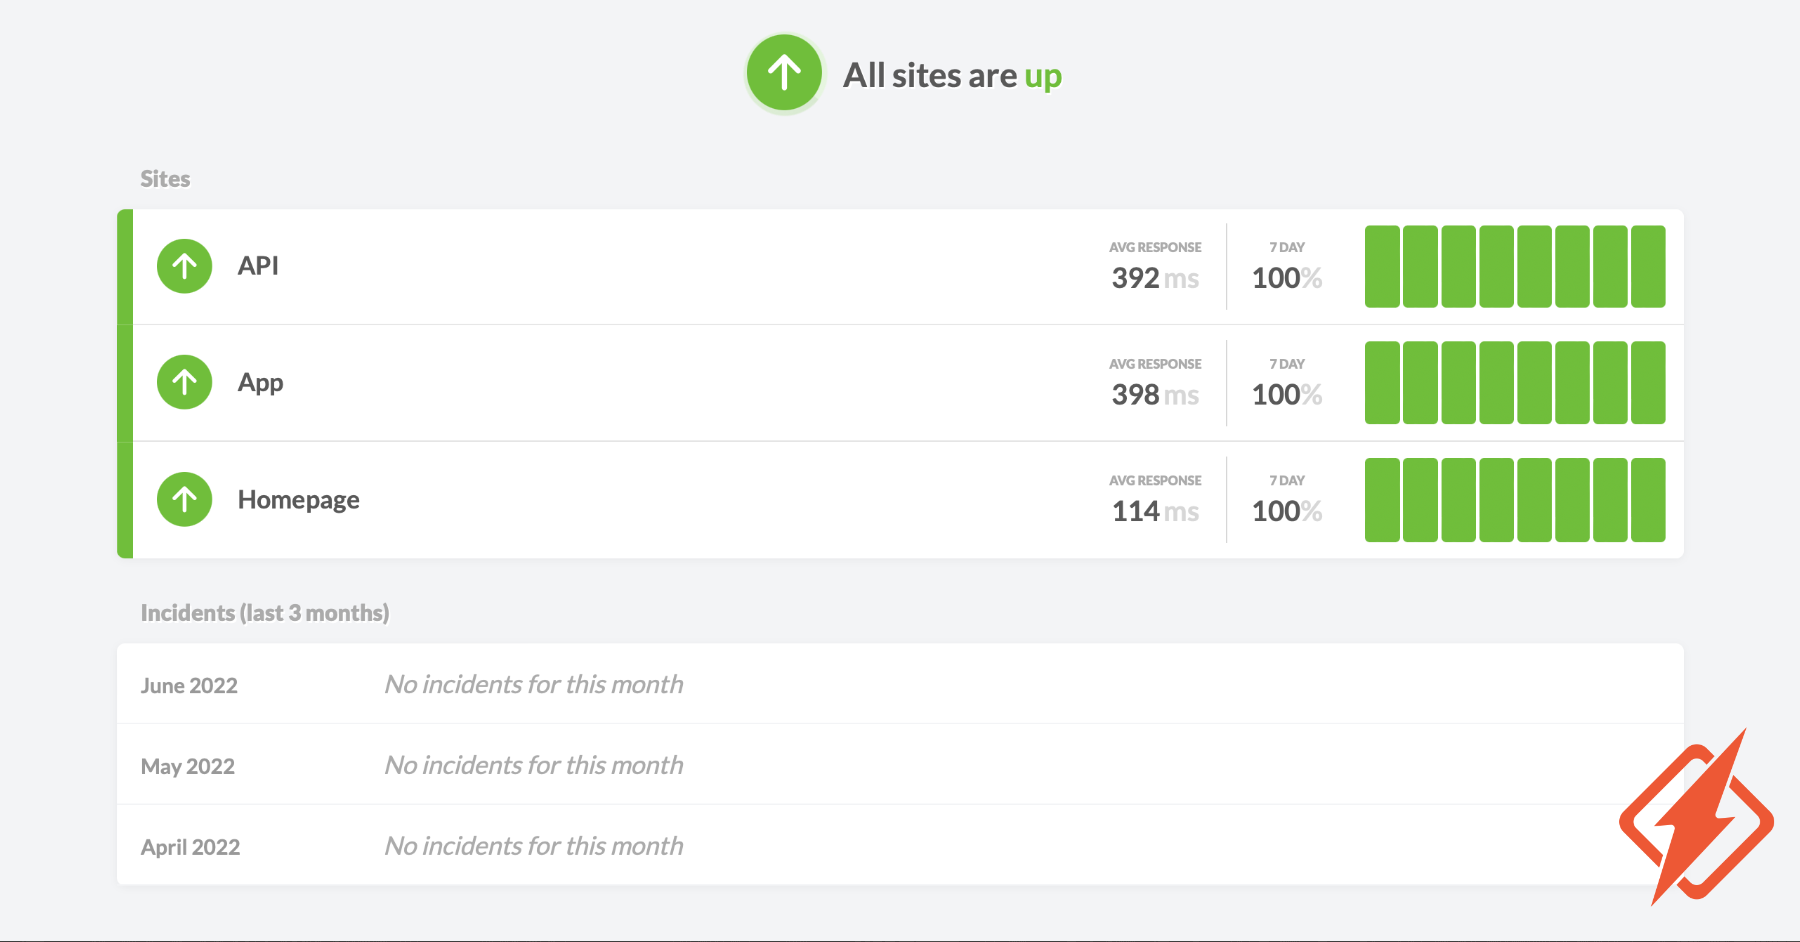Click the Incidents (last 3 months) heading
The width and height of the screenshot is (1800, 942).
[x=265, y=613]
